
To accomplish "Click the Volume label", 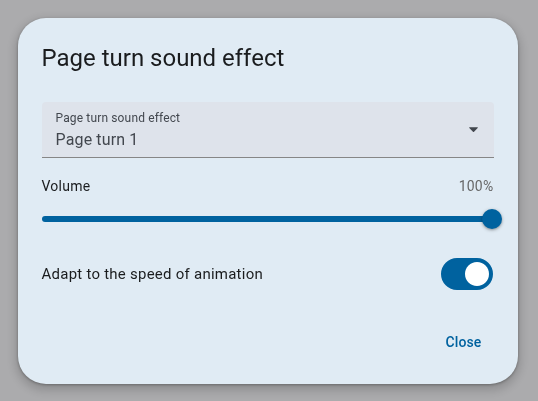I will pyautogui.click(x=66, y=186).
